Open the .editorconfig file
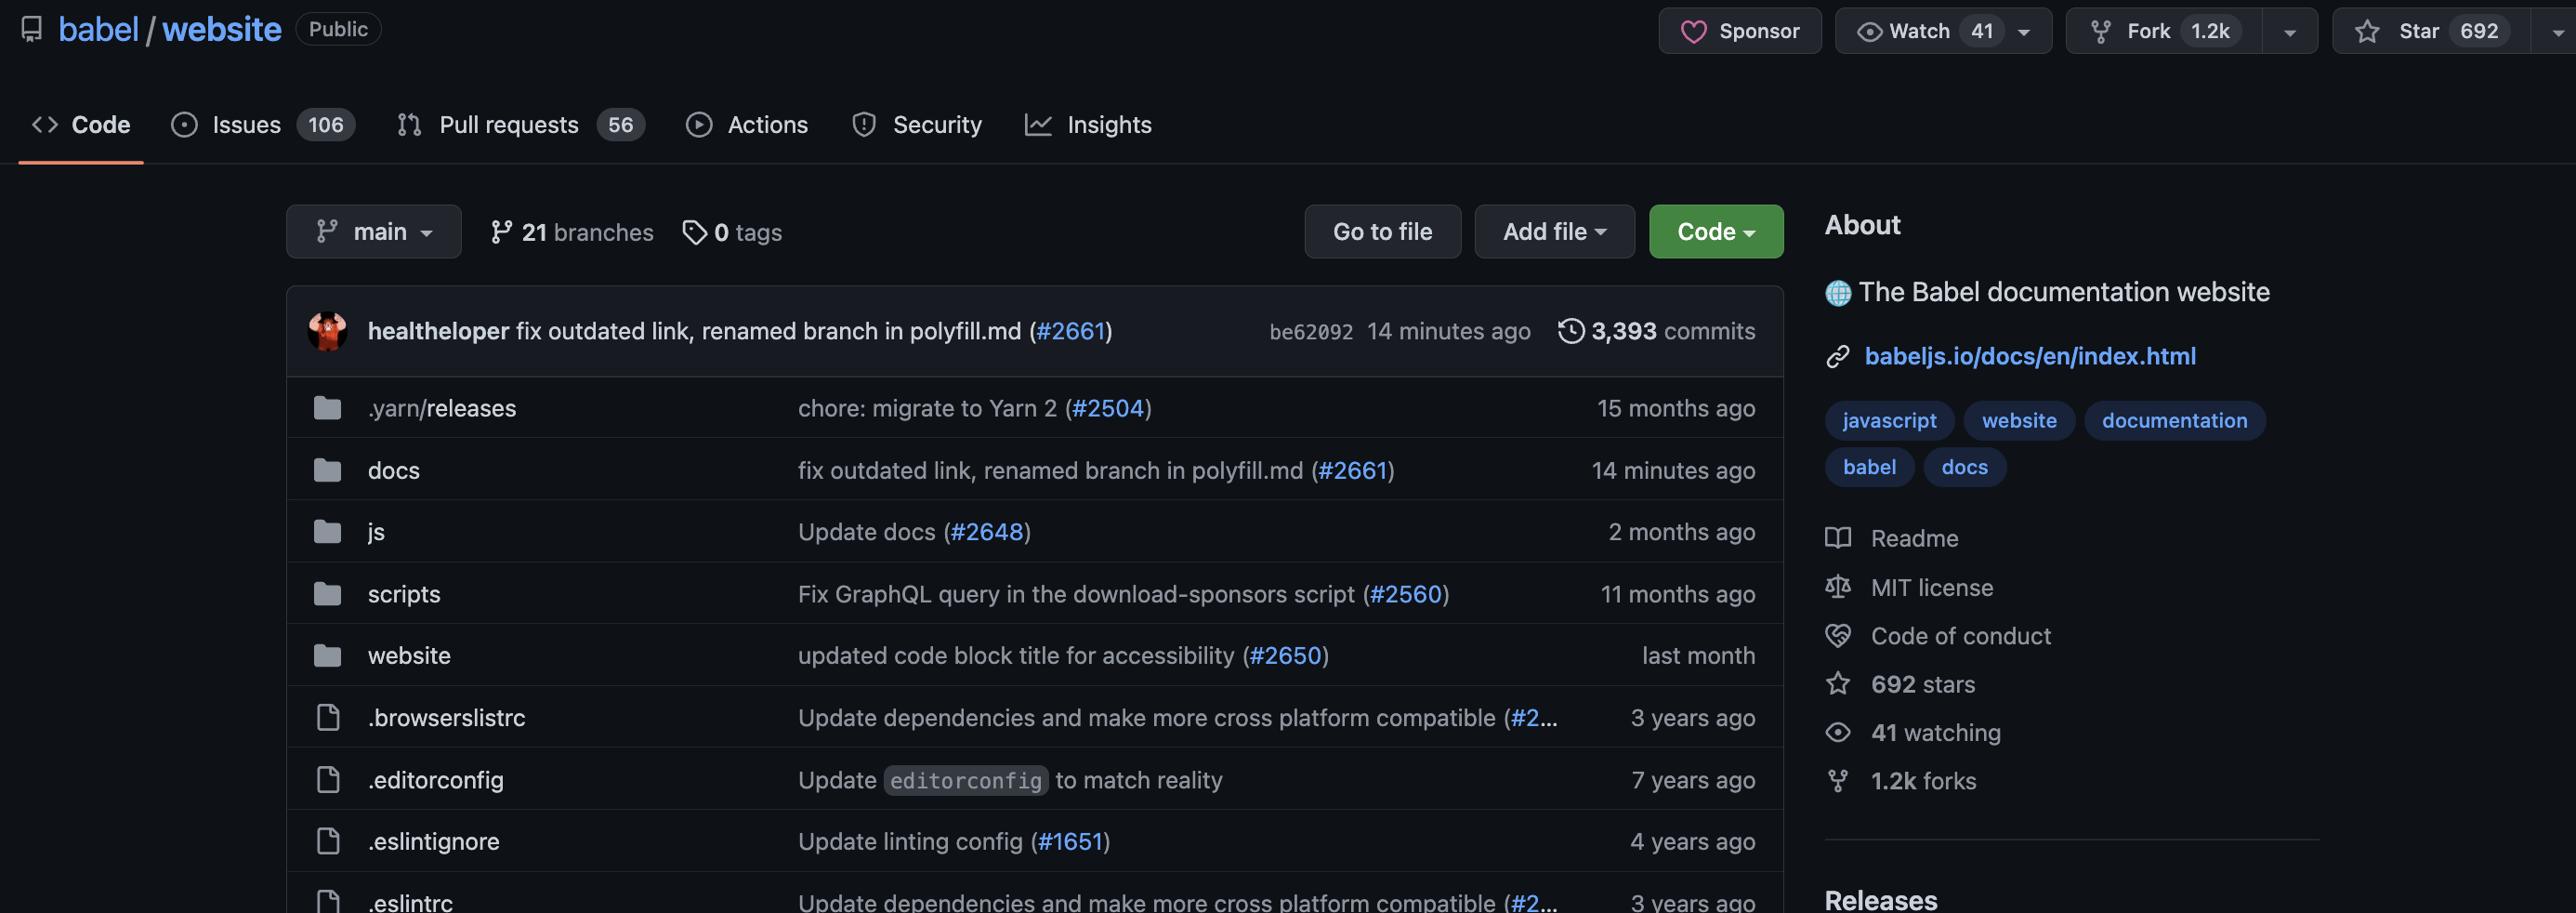The image size is (2576, 913). pyautogui.click(x=435, y=779)
